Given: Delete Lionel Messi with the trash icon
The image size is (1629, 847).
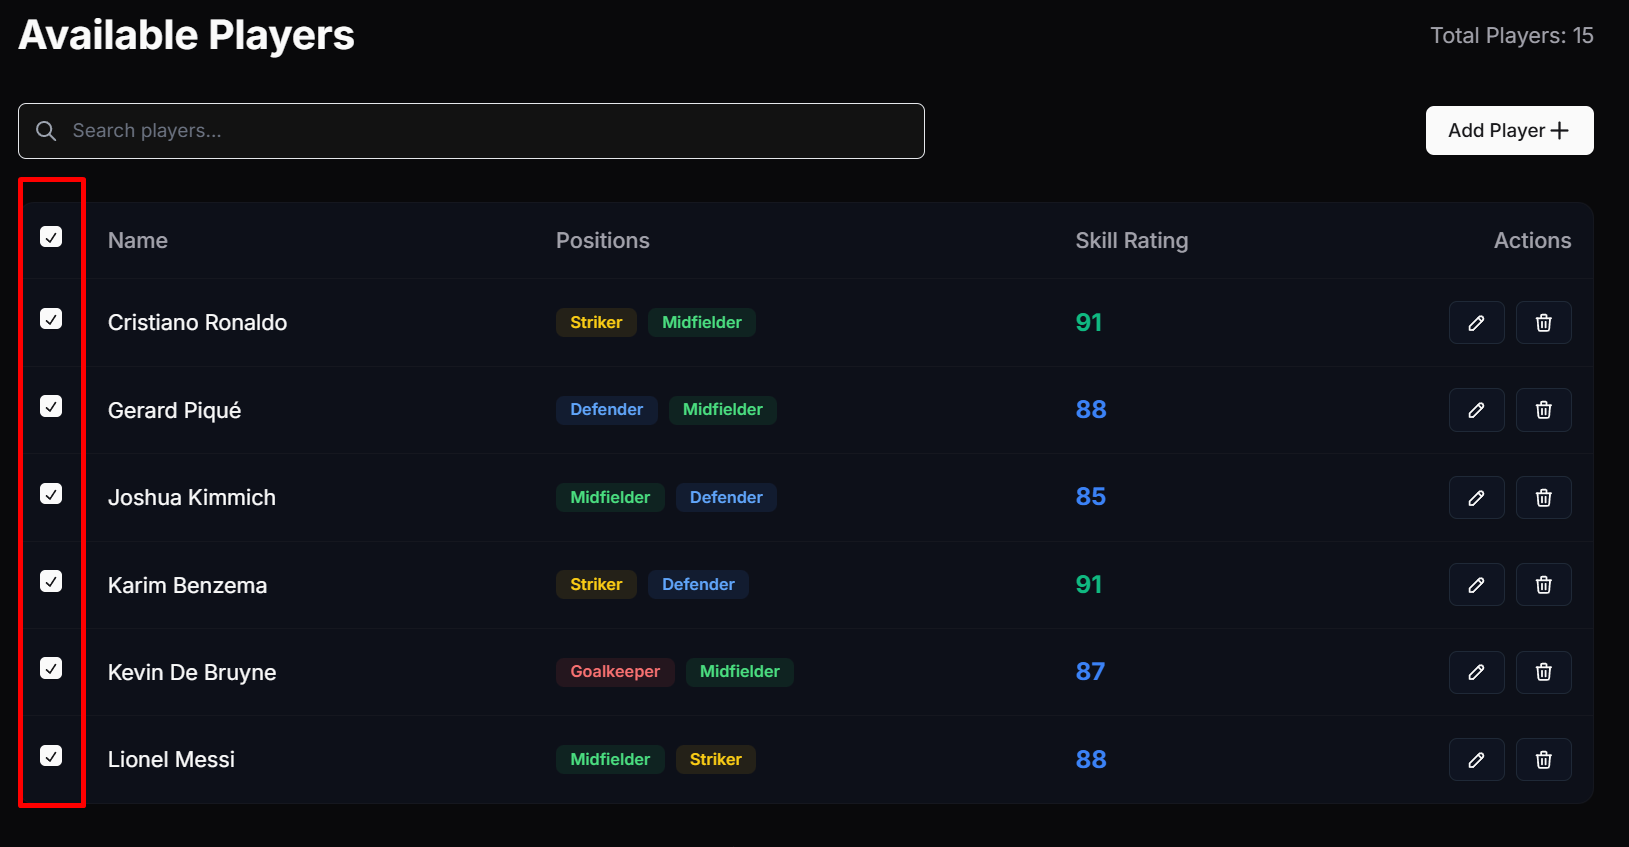Looking at the screenshot, I should pos(1543,760).
